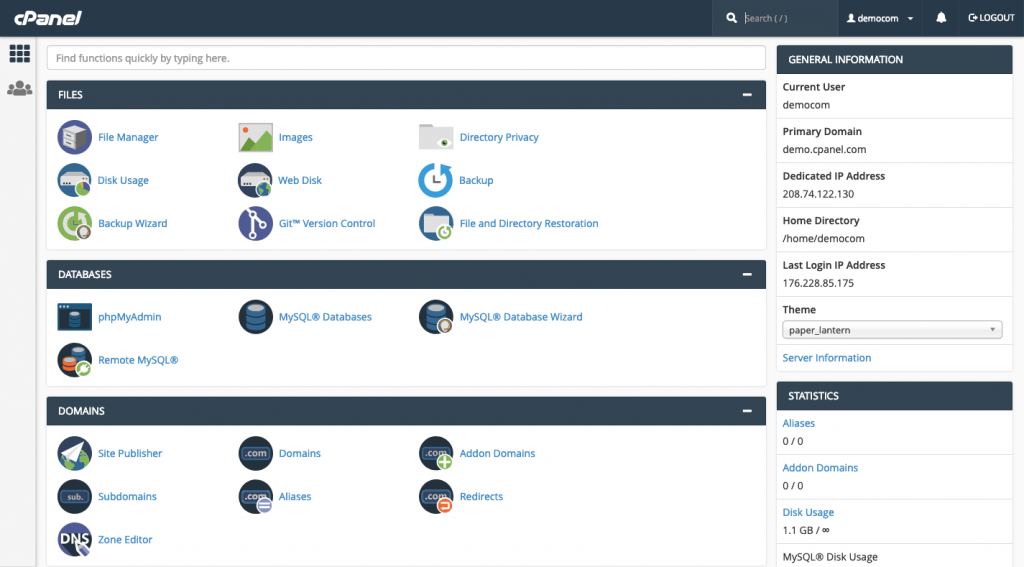
Task: Open the Site Publisher icon
Action: (74, 453)
